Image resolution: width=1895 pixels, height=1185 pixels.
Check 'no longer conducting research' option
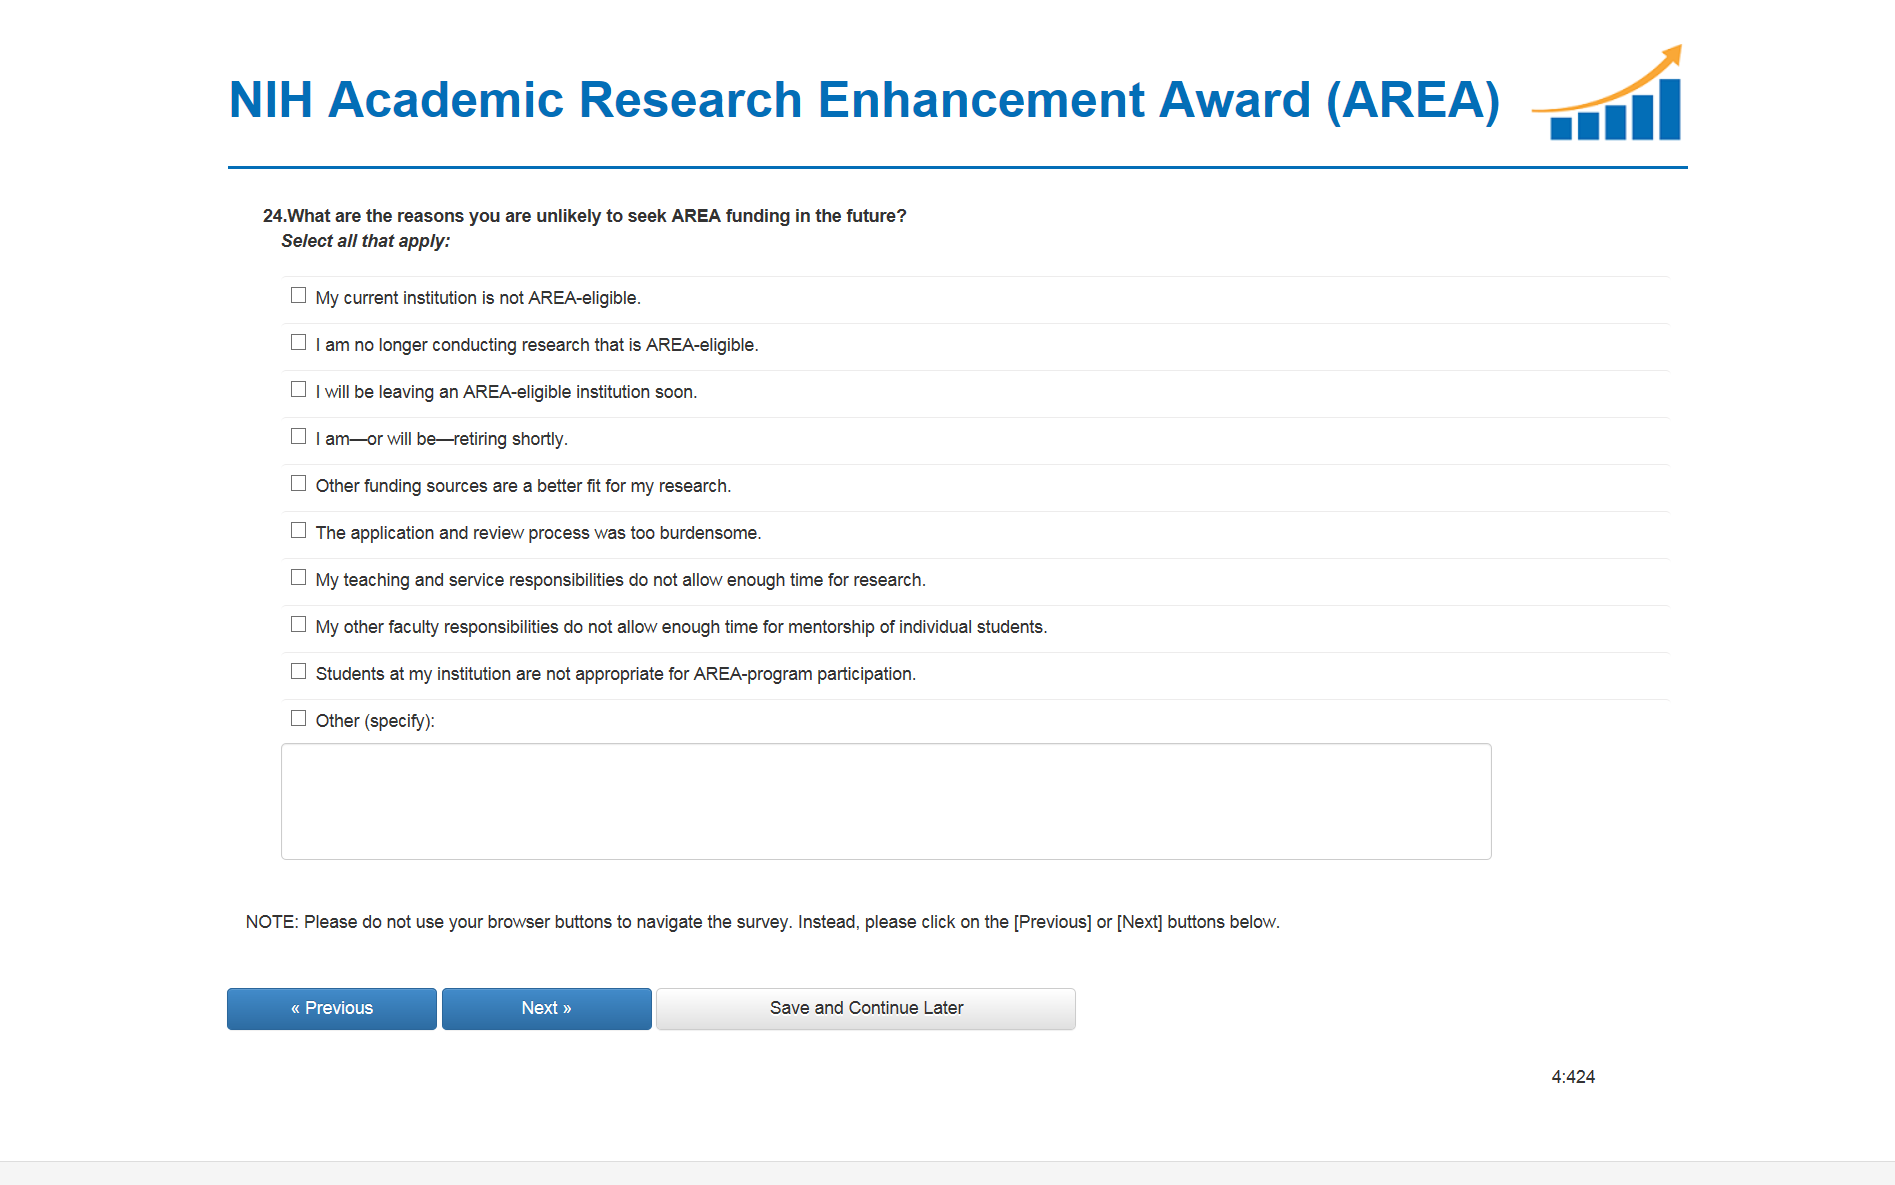click(x=298, y=342)
